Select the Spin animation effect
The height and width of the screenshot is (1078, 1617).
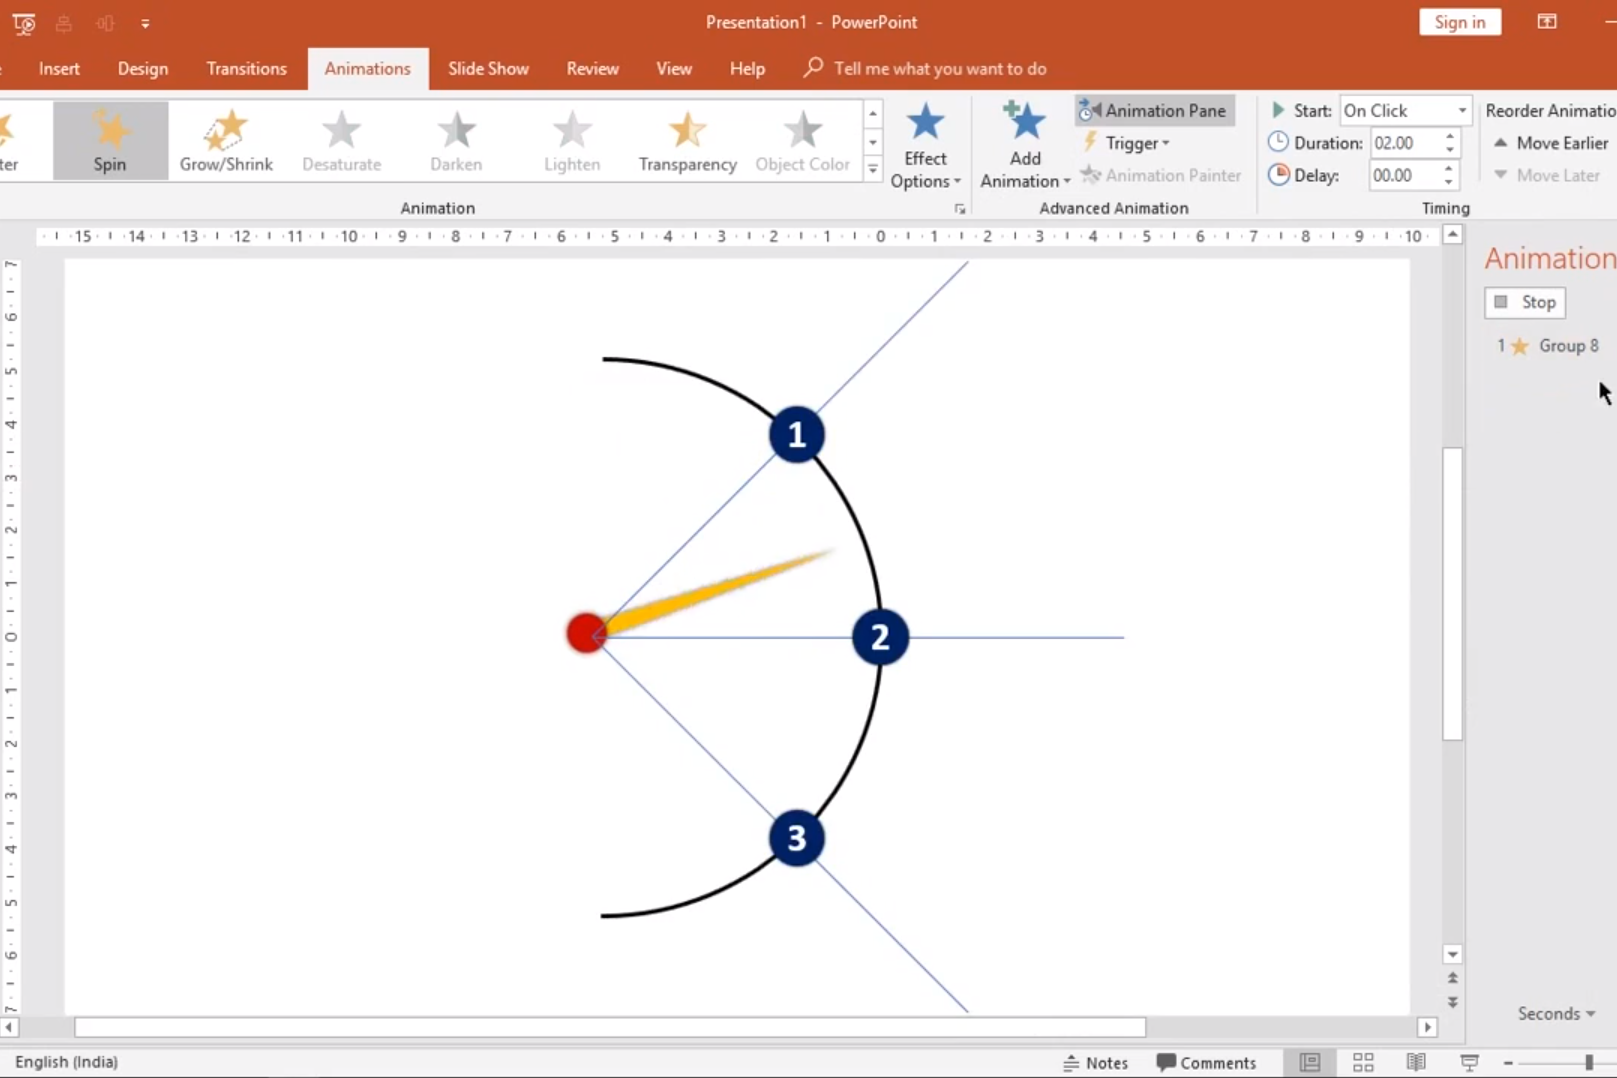point(110,141)
